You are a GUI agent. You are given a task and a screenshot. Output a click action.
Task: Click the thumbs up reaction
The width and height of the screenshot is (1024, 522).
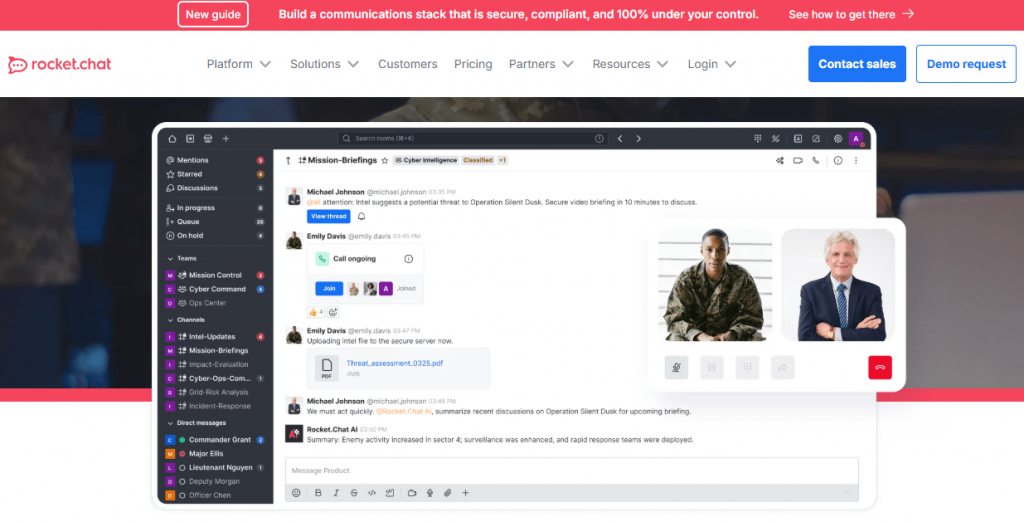tap(315, 312)
